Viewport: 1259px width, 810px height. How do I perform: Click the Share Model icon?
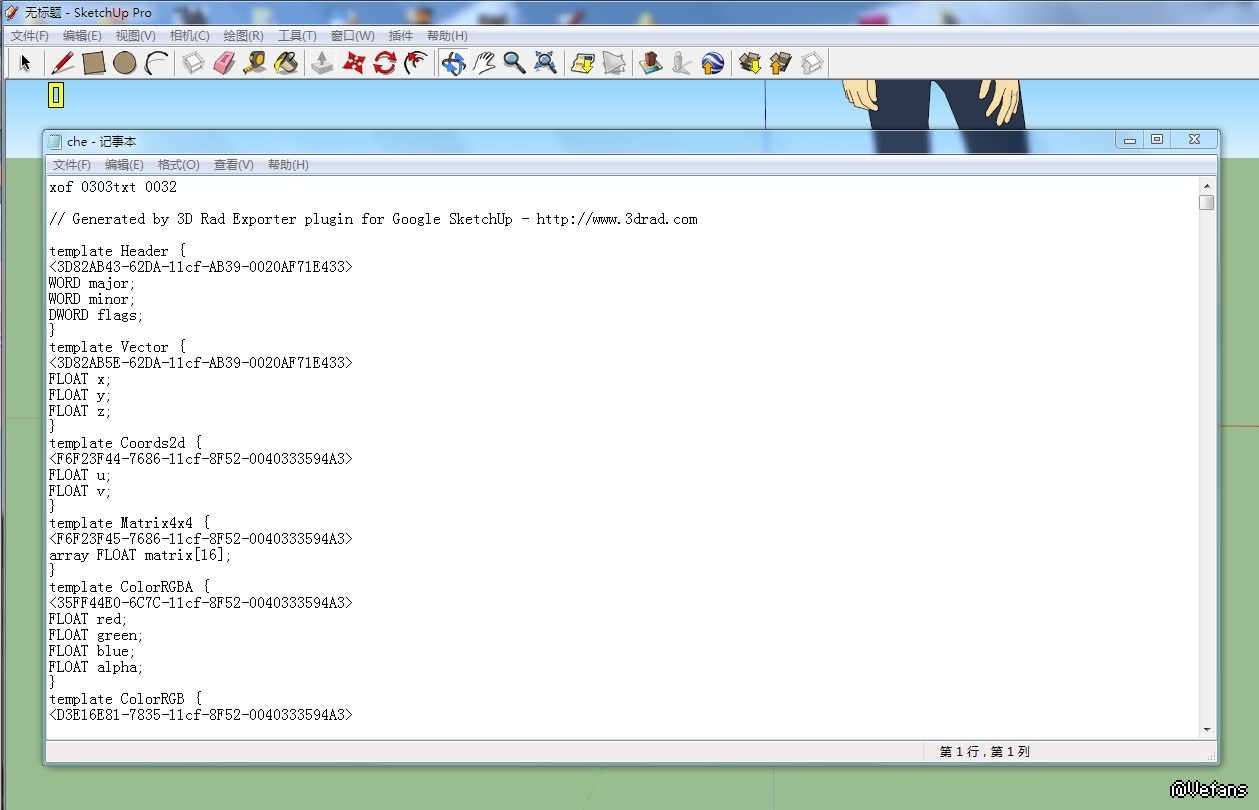[781, 63]
